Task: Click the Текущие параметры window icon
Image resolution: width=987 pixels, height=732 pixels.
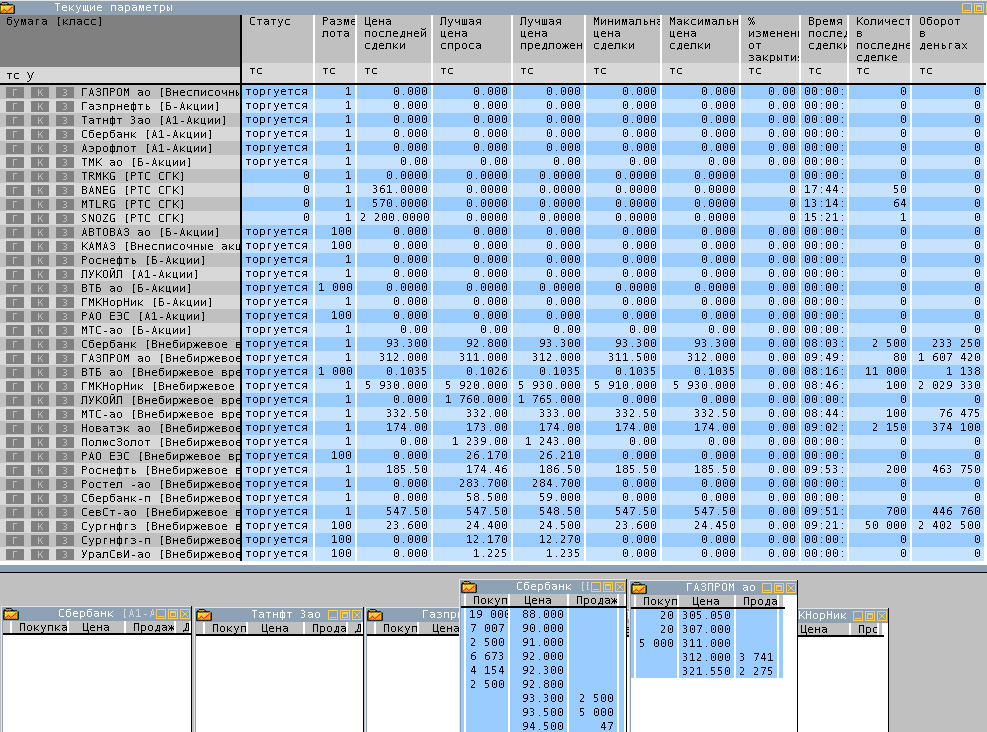Action: point(8,8)
